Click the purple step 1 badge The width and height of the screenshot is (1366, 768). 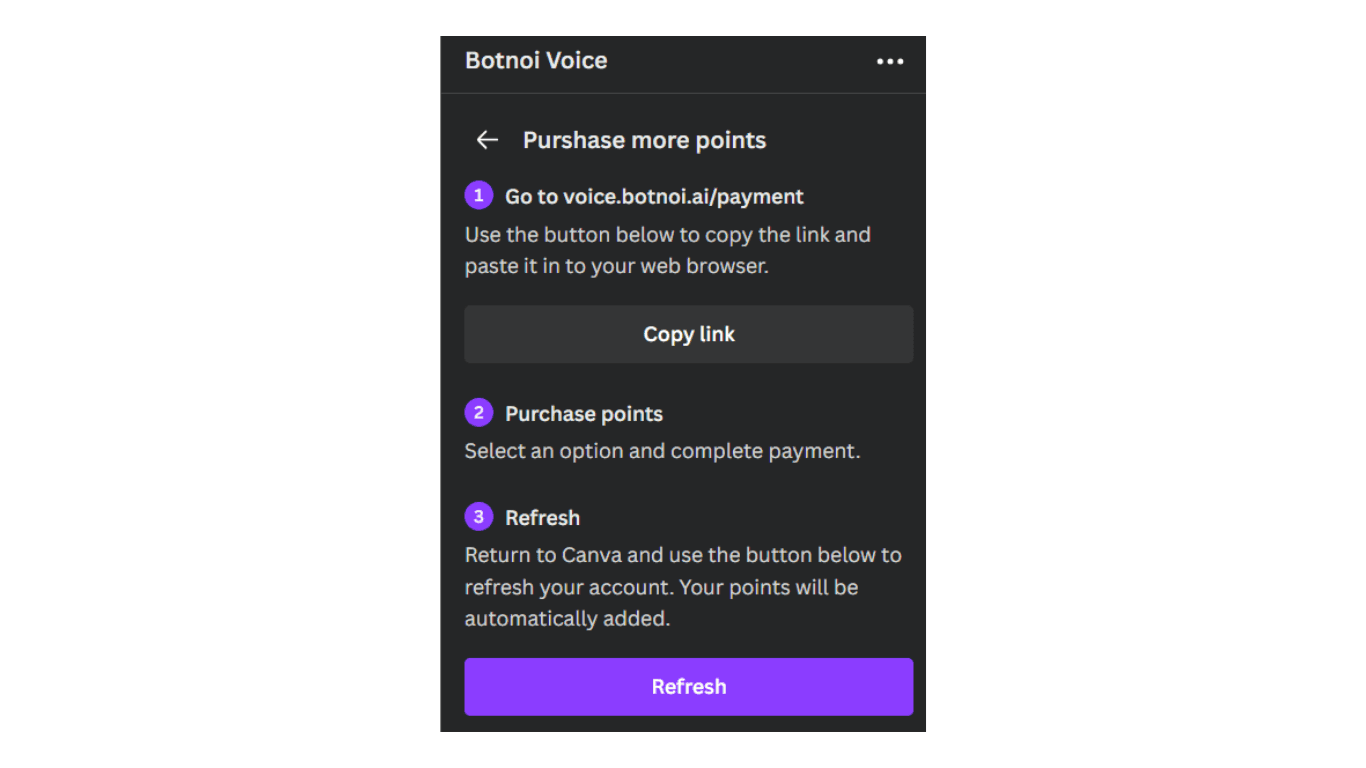pyautogui.click(x=479, y=195)
